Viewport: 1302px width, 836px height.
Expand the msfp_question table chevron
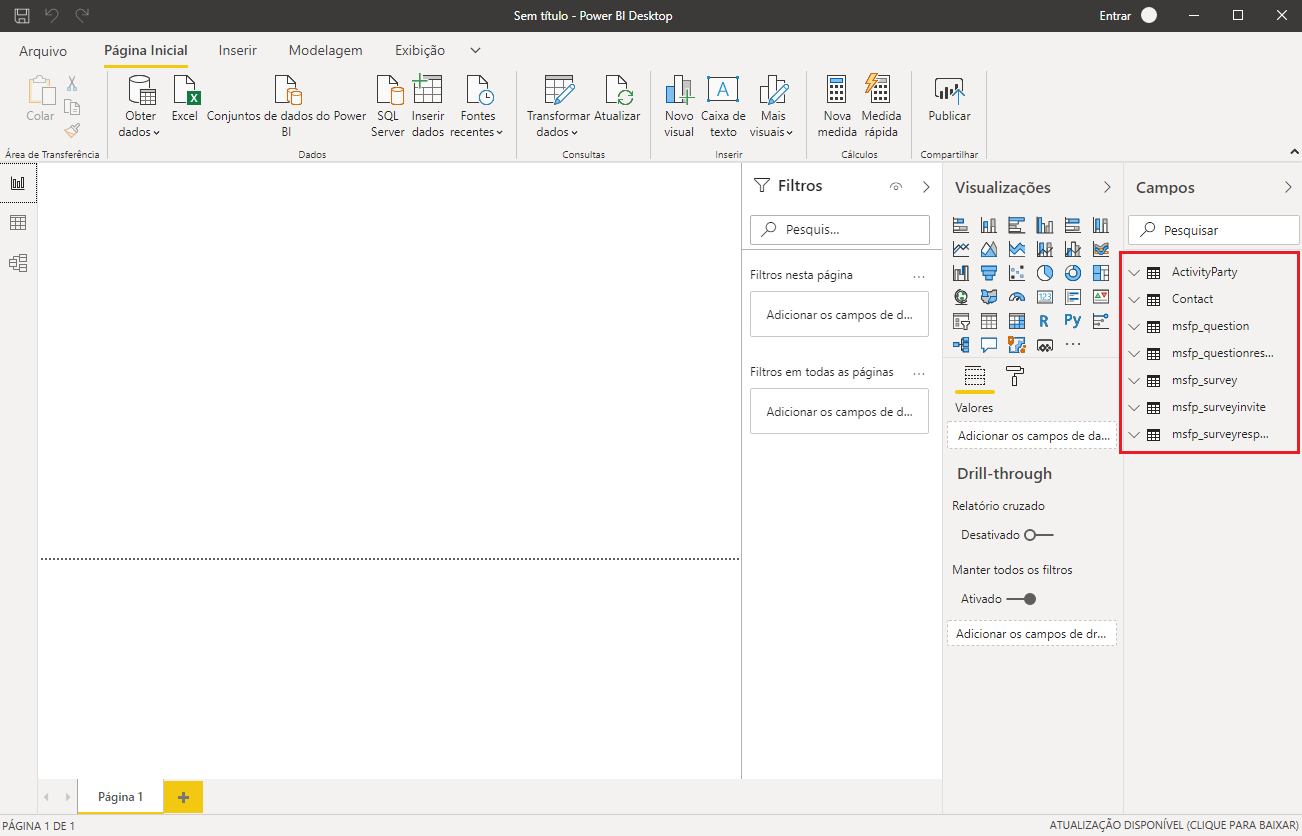(1134, 326)
